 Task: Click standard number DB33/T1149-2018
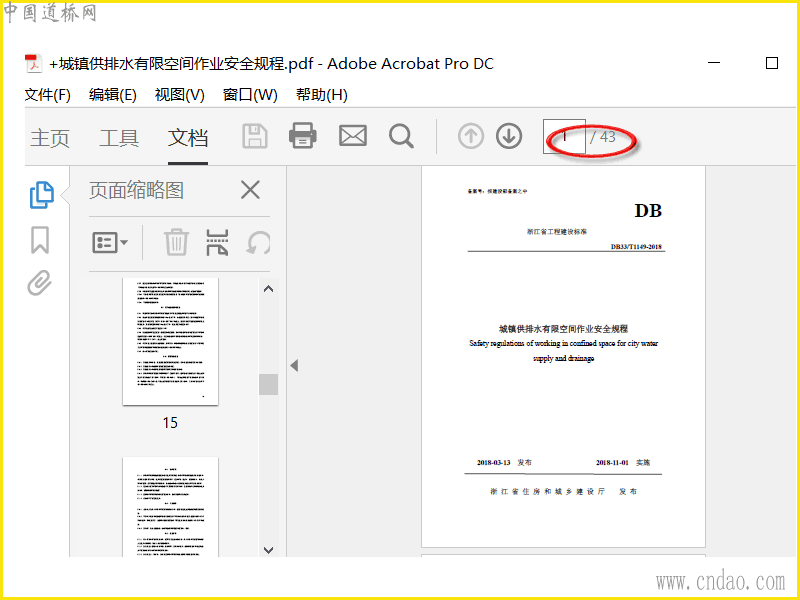tap(636, 247)
